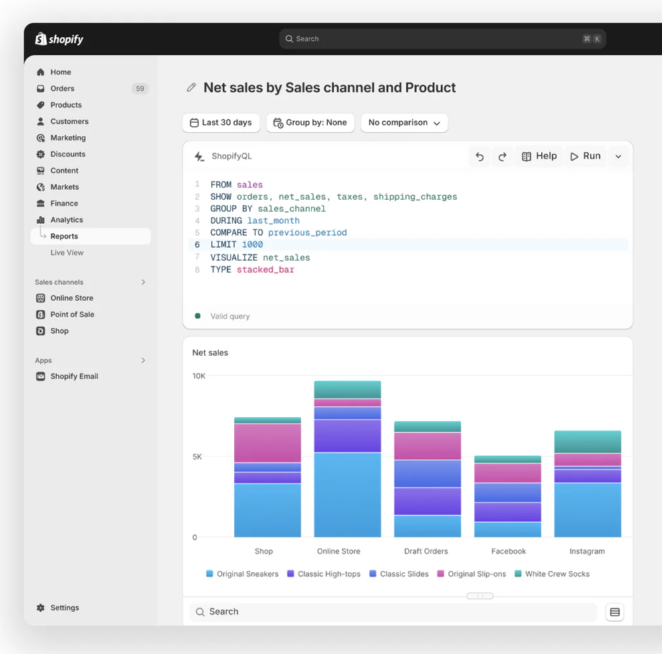Image resolution: width=662 pixels, height=654 pixels.
Task: Open Analytics in the sidebar
Action: (67, 220)
